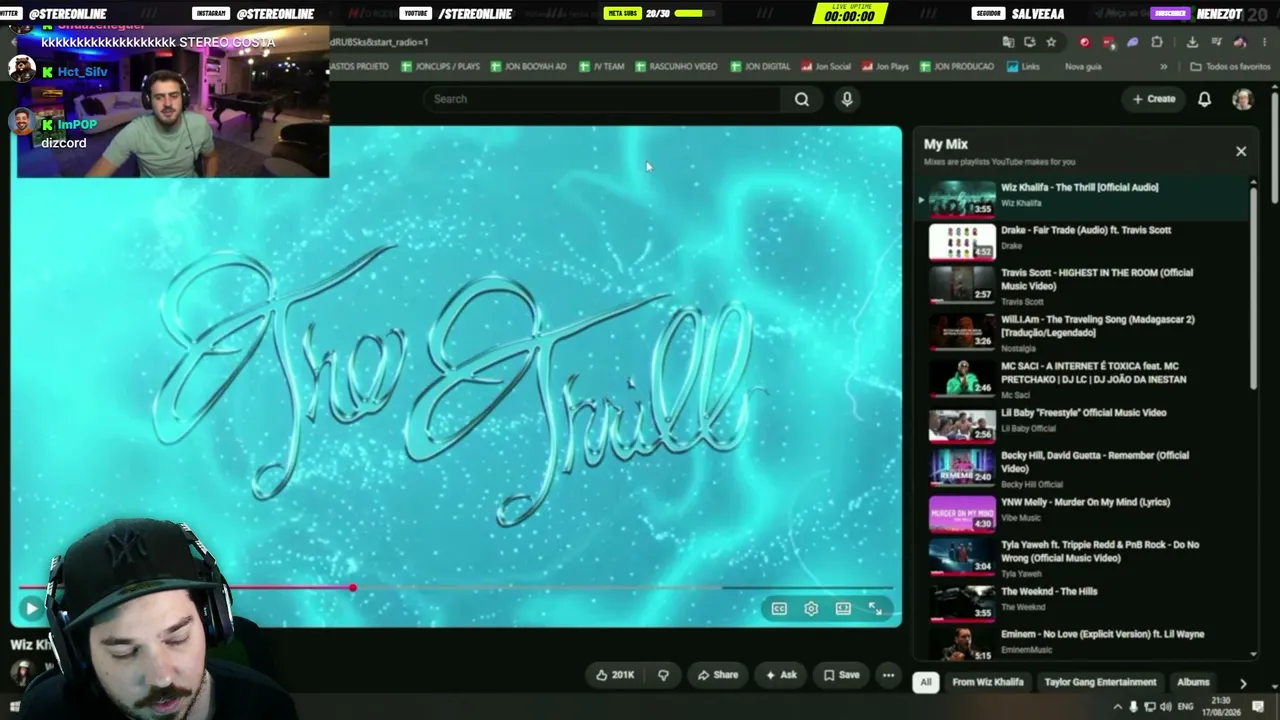Screen dimensions: 1280x720
Task: Start voice search with the microphone icon
Action: click(847, 99)
